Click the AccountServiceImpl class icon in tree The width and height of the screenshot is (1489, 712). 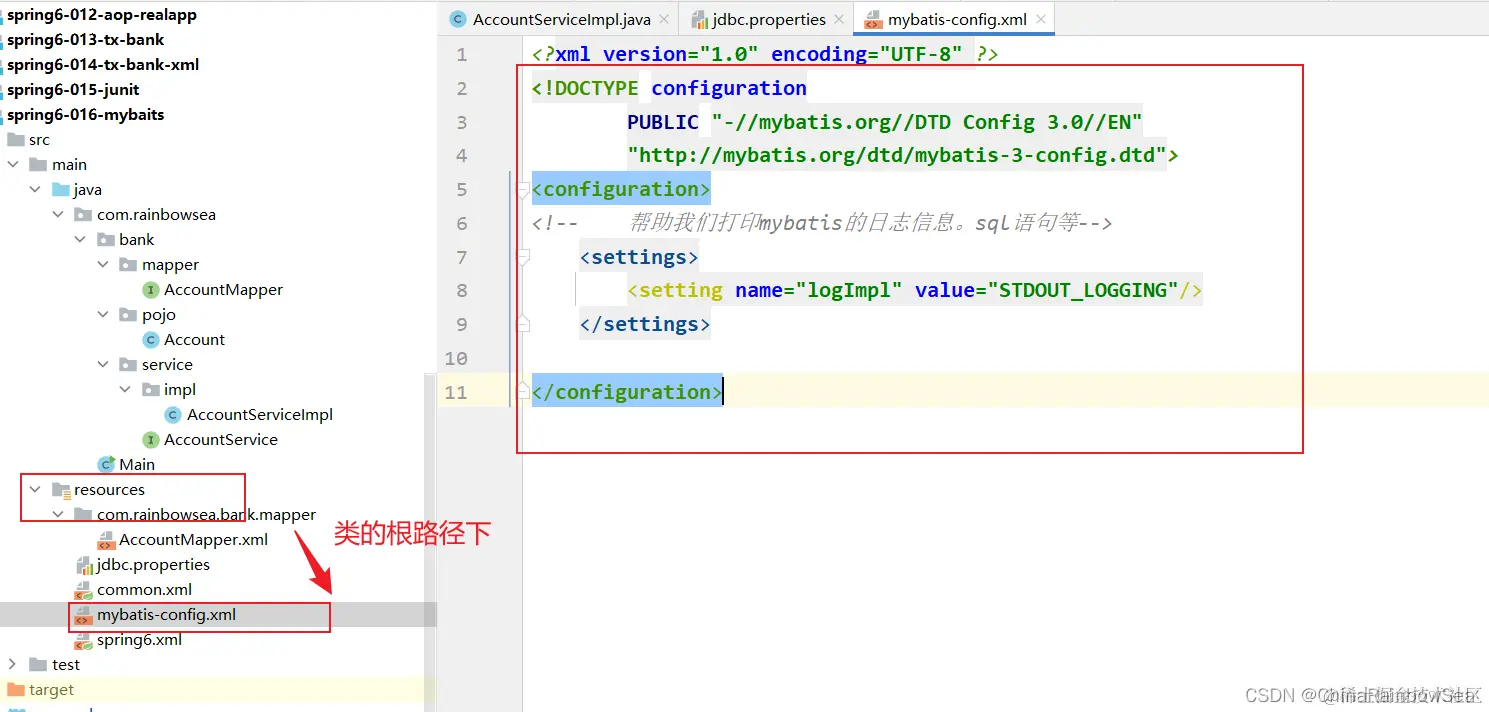pyautogui.click(x=173, y=414)
